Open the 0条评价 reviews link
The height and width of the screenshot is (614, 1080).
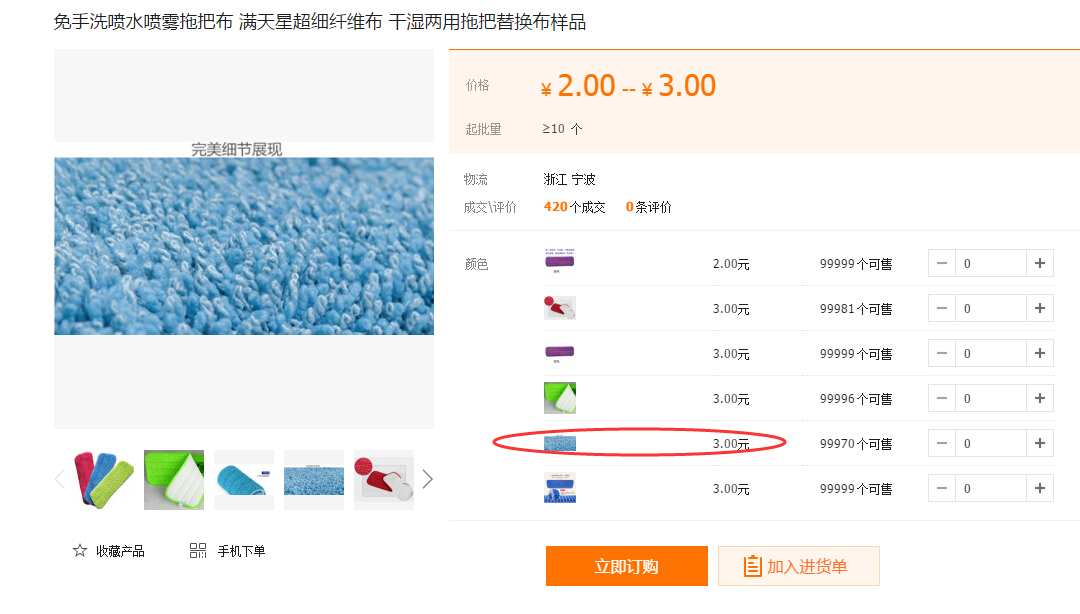point(649,207)
